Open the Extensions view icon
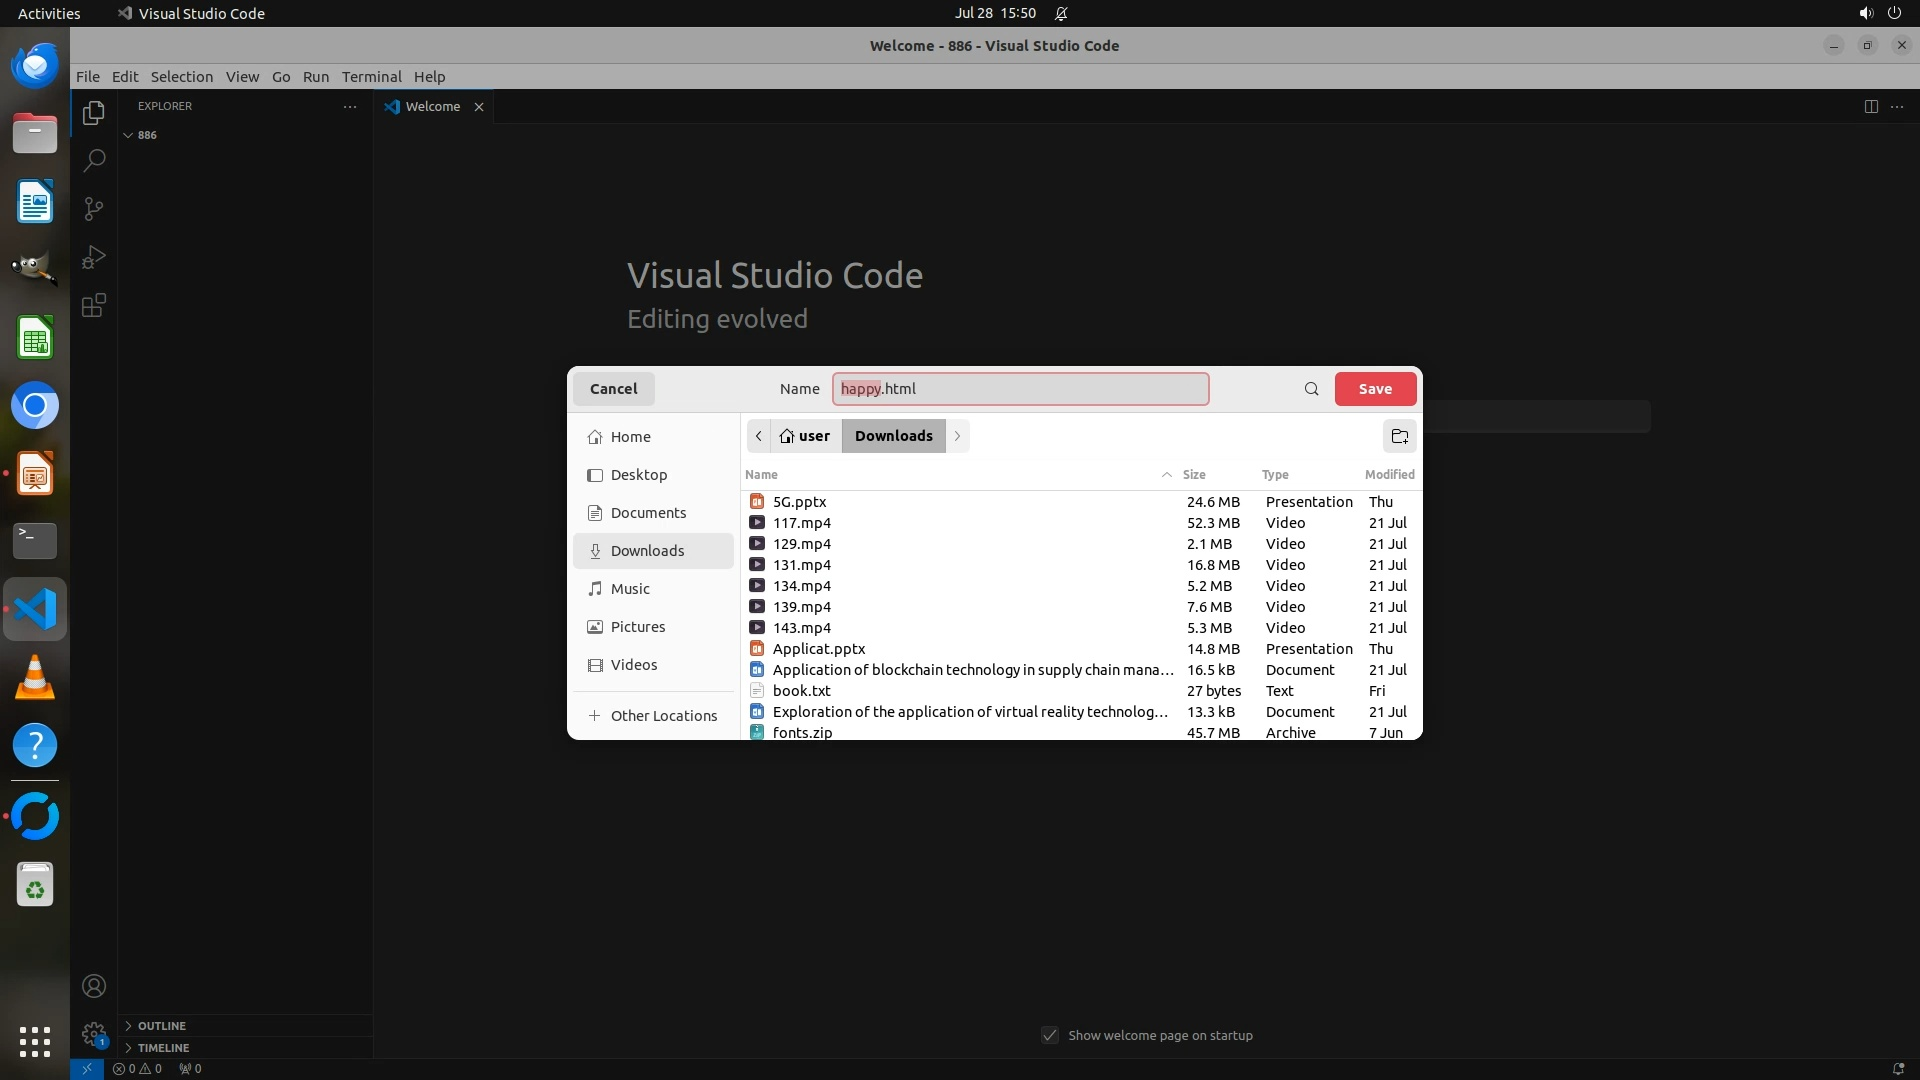The image size is (1920, 1080). pos(93,306)
